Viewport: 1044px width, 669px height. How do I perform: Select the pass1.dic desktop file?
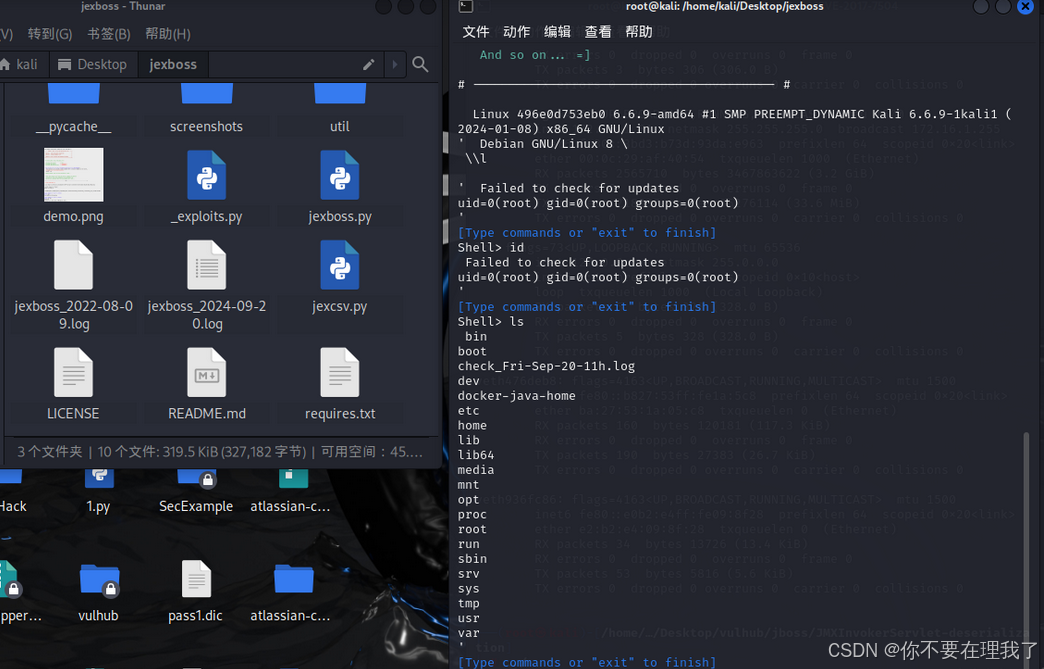coord(196,578)
